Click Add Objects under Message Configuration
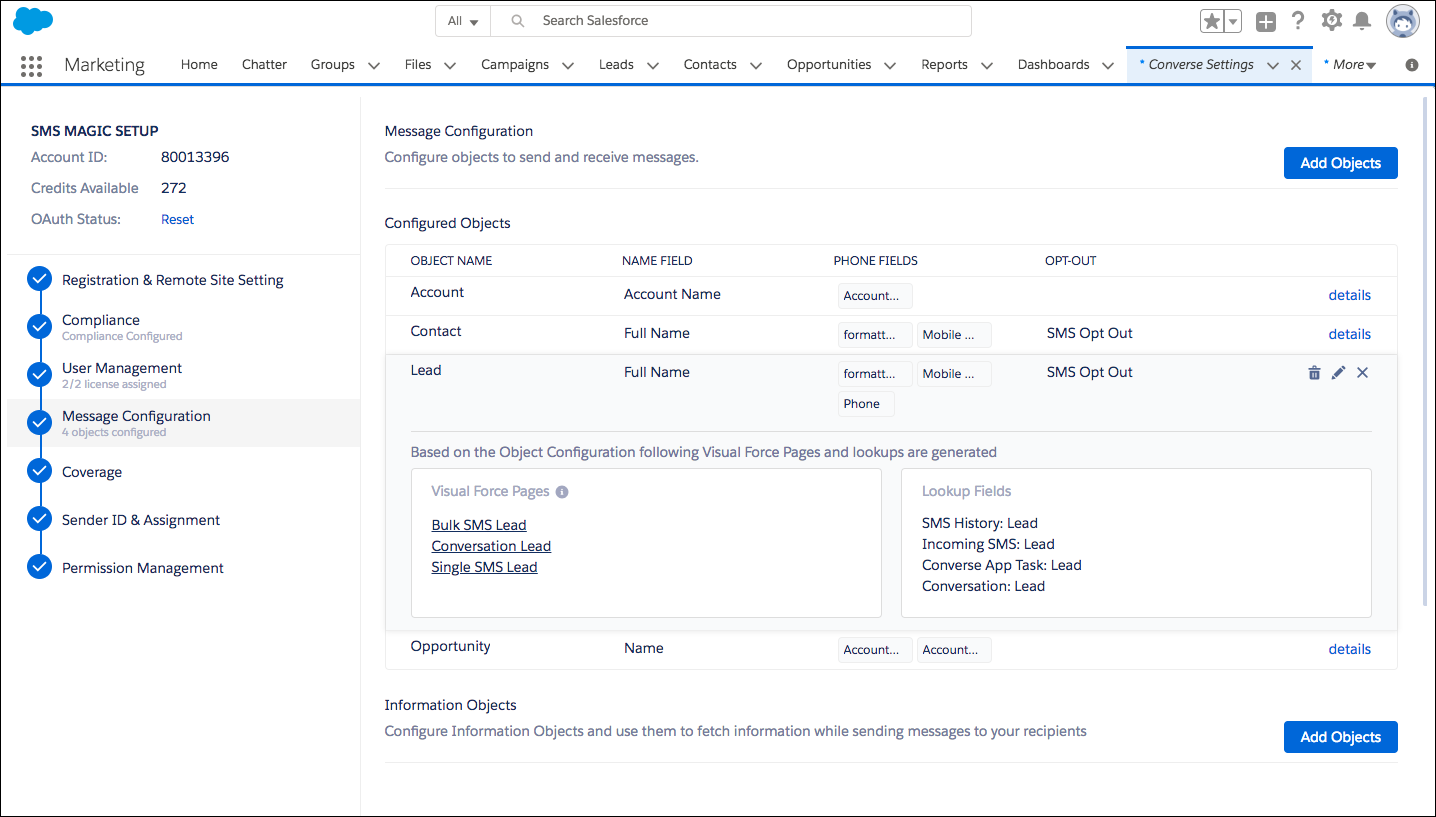 coord(1340,163)
